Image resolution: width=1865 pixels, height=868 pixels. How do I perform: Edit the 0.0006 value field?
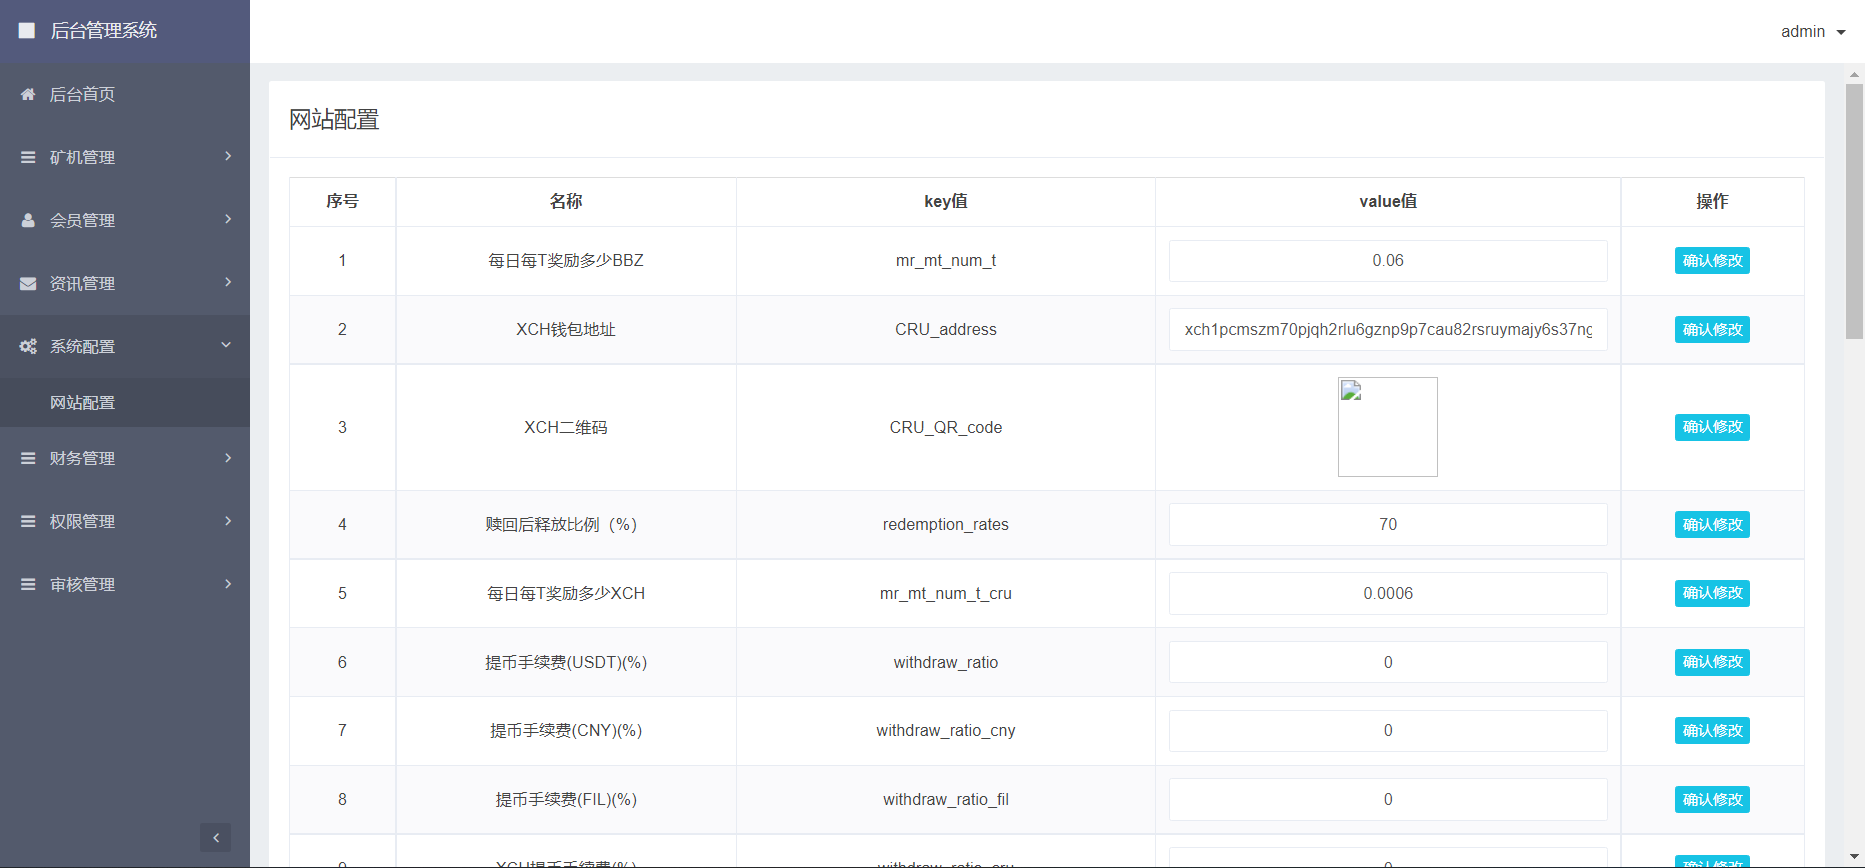[x=1388, y=593]
